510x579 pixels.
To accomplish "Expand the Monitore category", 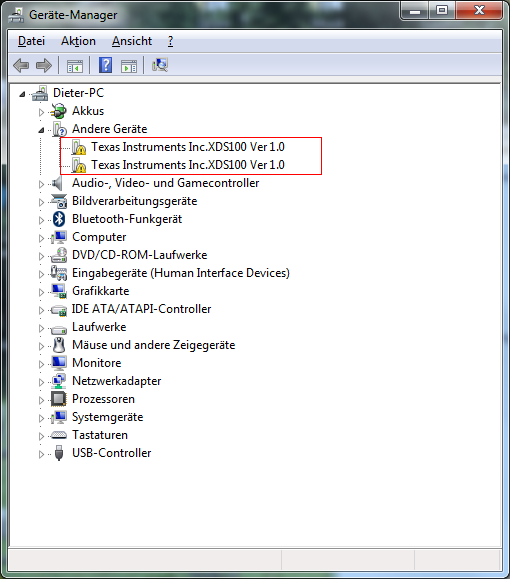I will 41,364.
